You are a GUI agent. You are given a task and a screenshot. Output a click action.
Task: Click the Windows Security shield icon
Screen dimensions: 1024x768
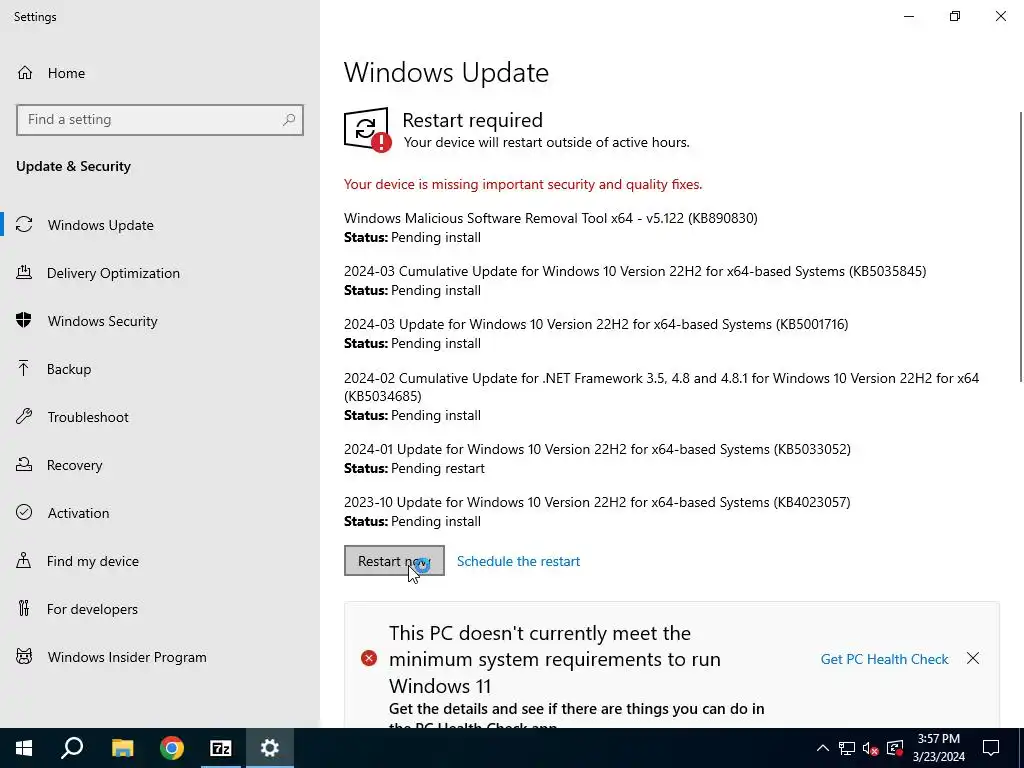coord(24,321)
